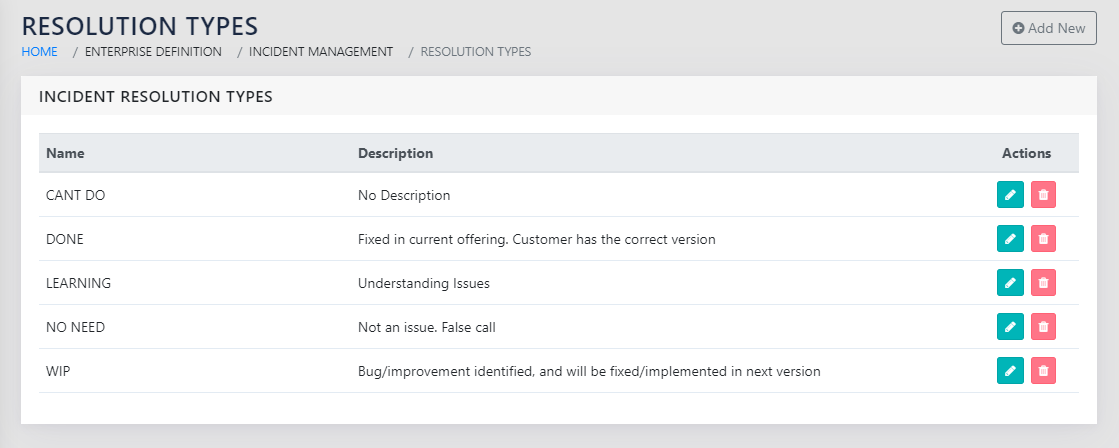Click the edit pencil icon for CANT DO

point(1010,195)
